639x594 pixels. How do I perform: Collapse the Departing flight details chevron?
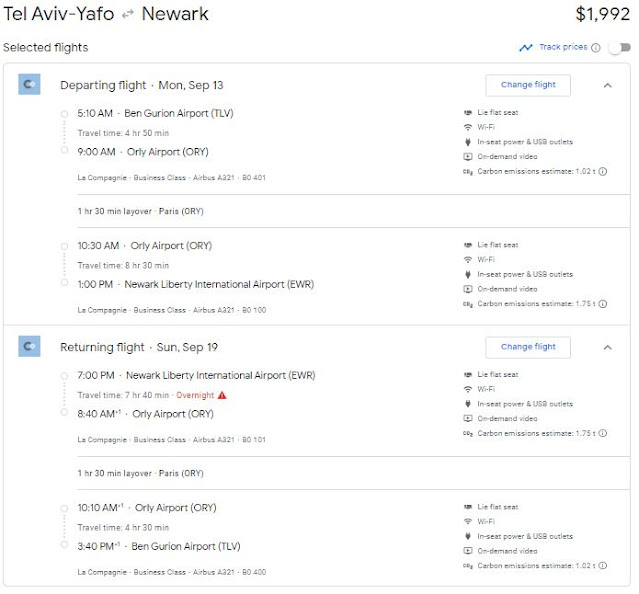tap(607, 85)
